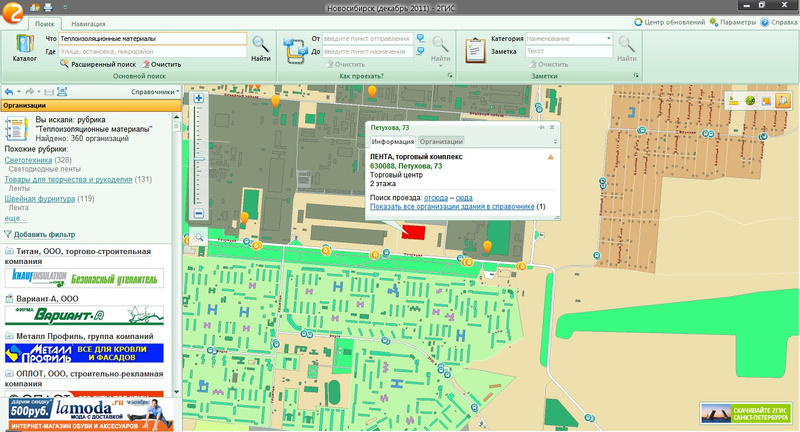
Task: Open Центр обновлений update center
Action: [669, 22]
